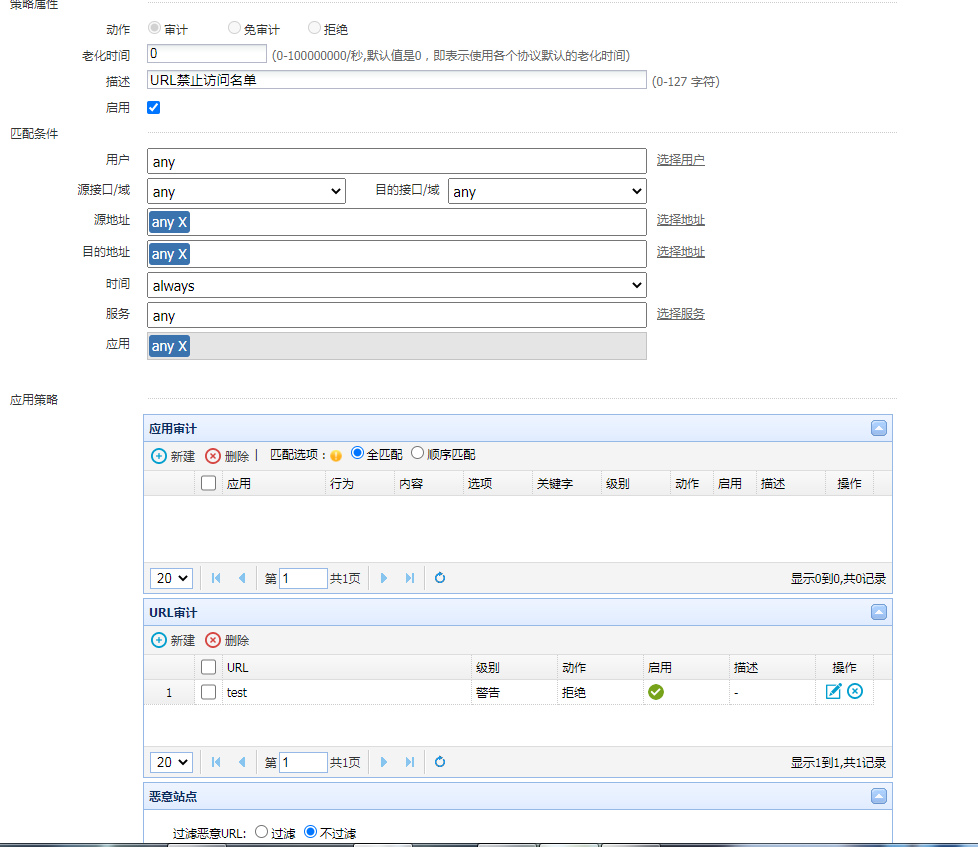This screenshot has height=847, width=978.
Task: Toggle the green enabled icon for test
Action: point(656,692)
